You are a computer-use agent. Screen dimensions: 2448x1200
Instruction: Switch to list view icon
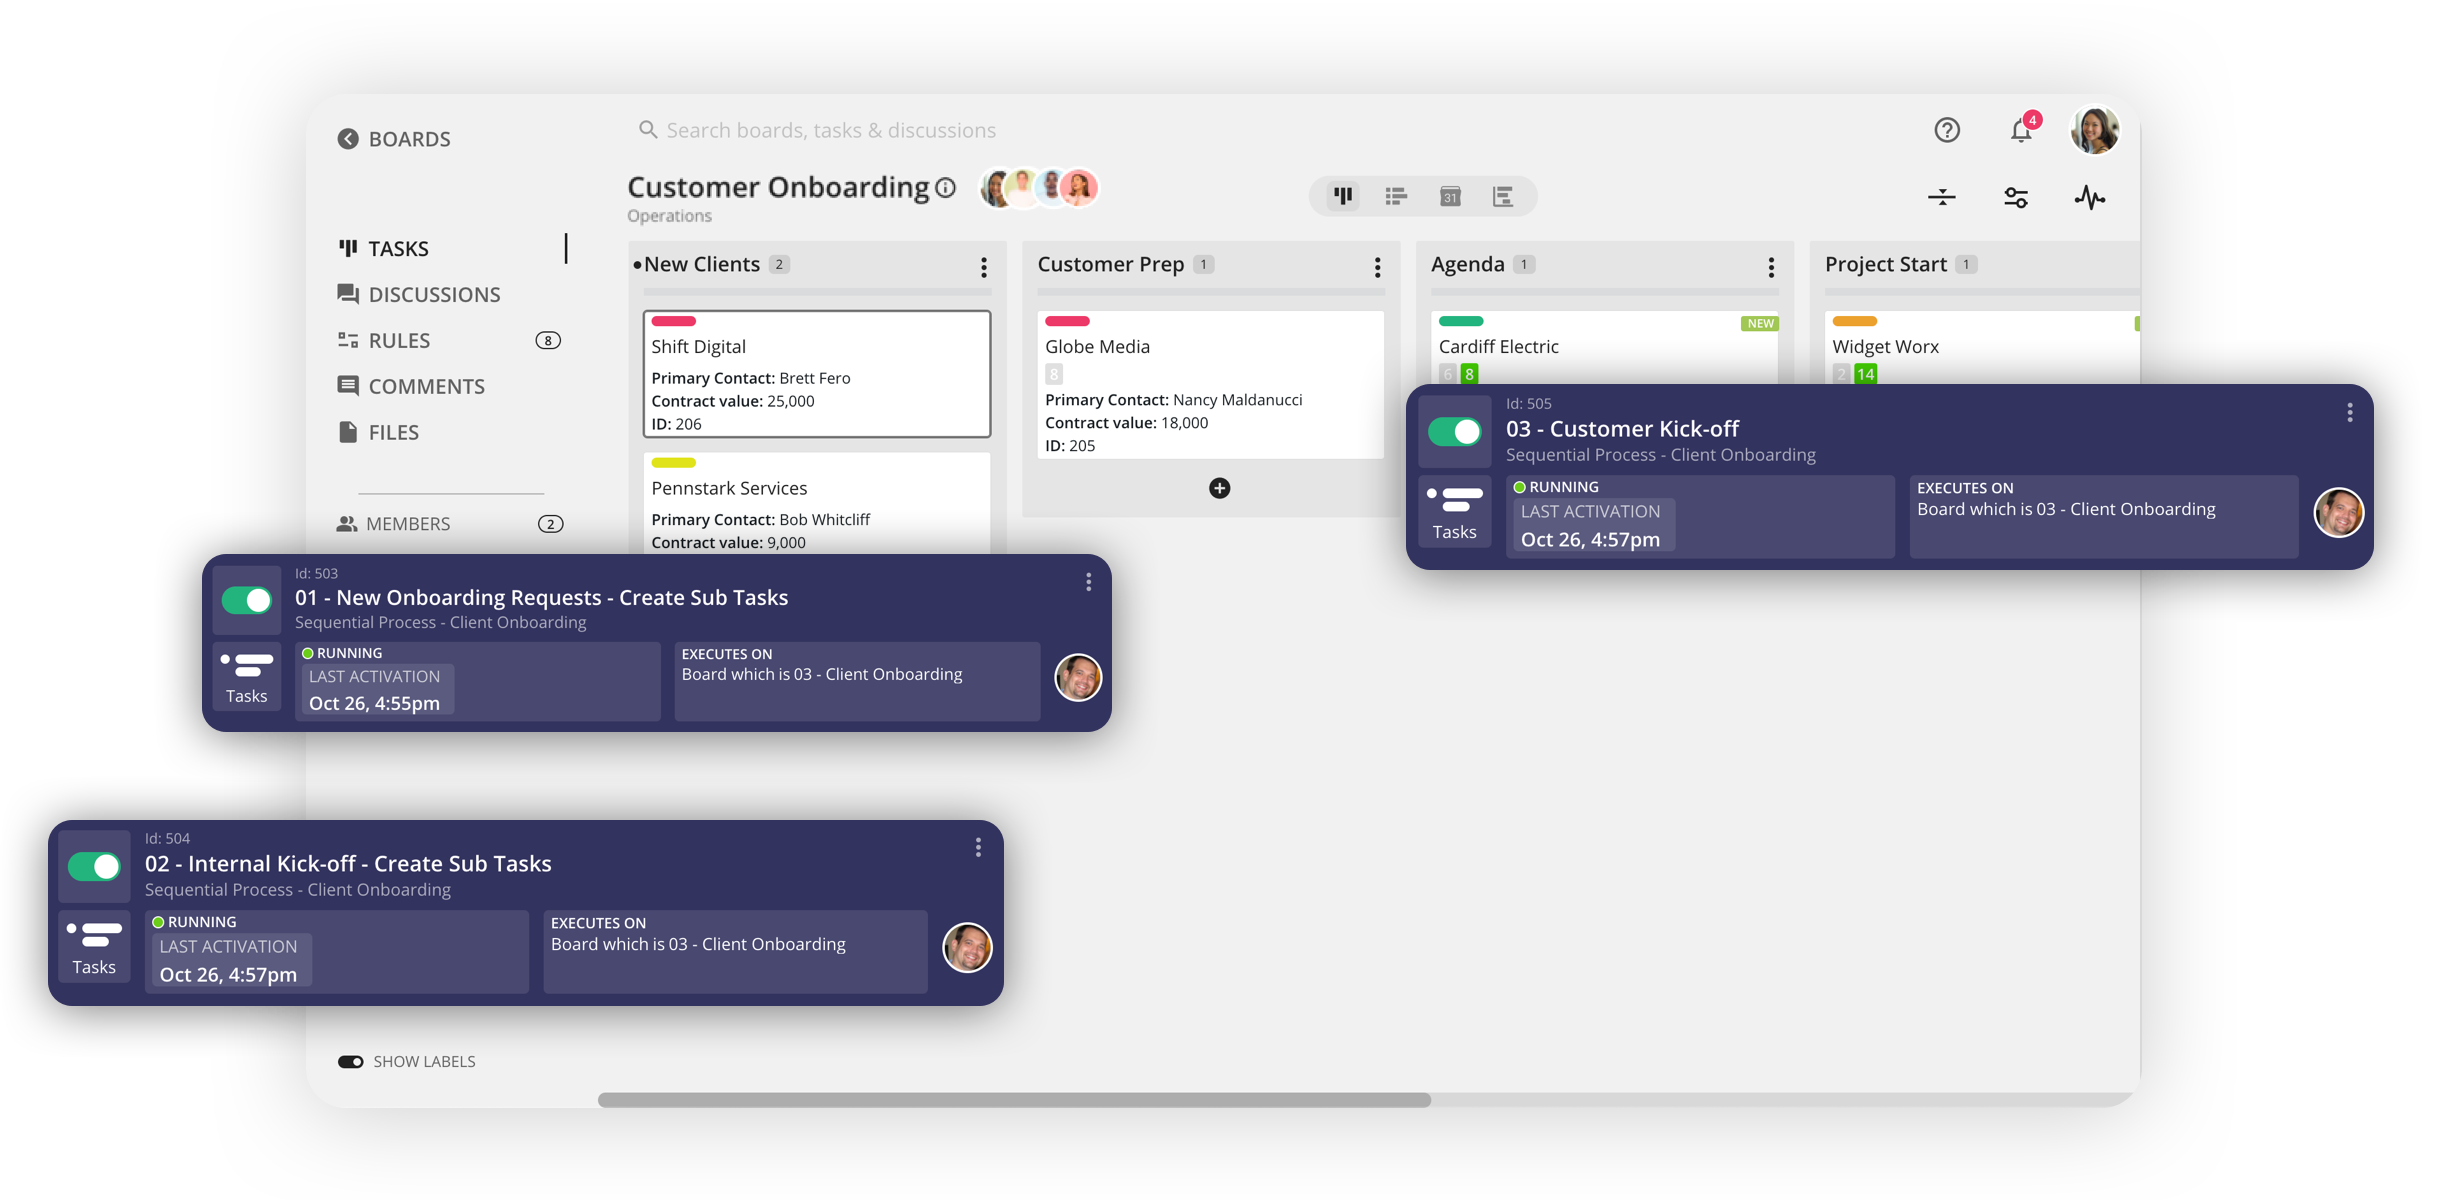tap(1396, 196)
